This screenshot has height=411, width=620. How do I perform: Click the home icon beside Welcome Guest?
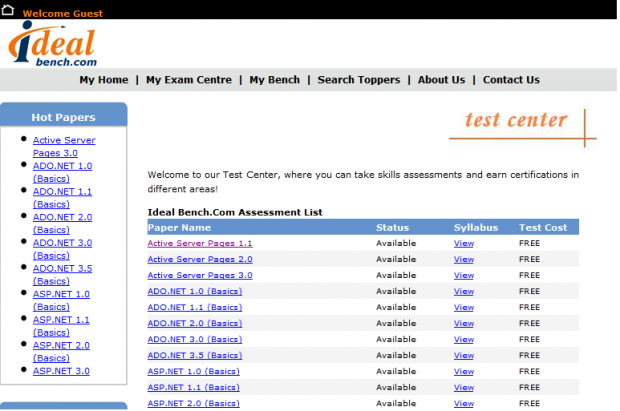click(9, 13)
